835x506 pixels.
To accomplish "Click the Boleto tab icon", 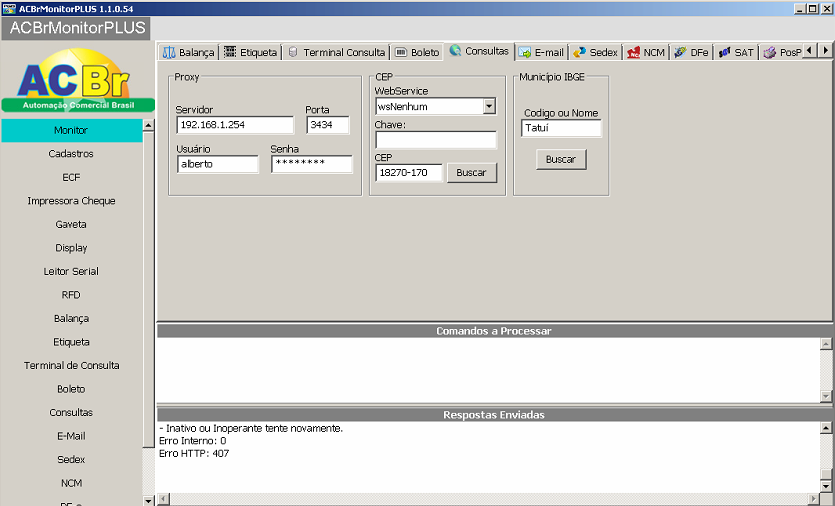I will (x=401, y=52).
